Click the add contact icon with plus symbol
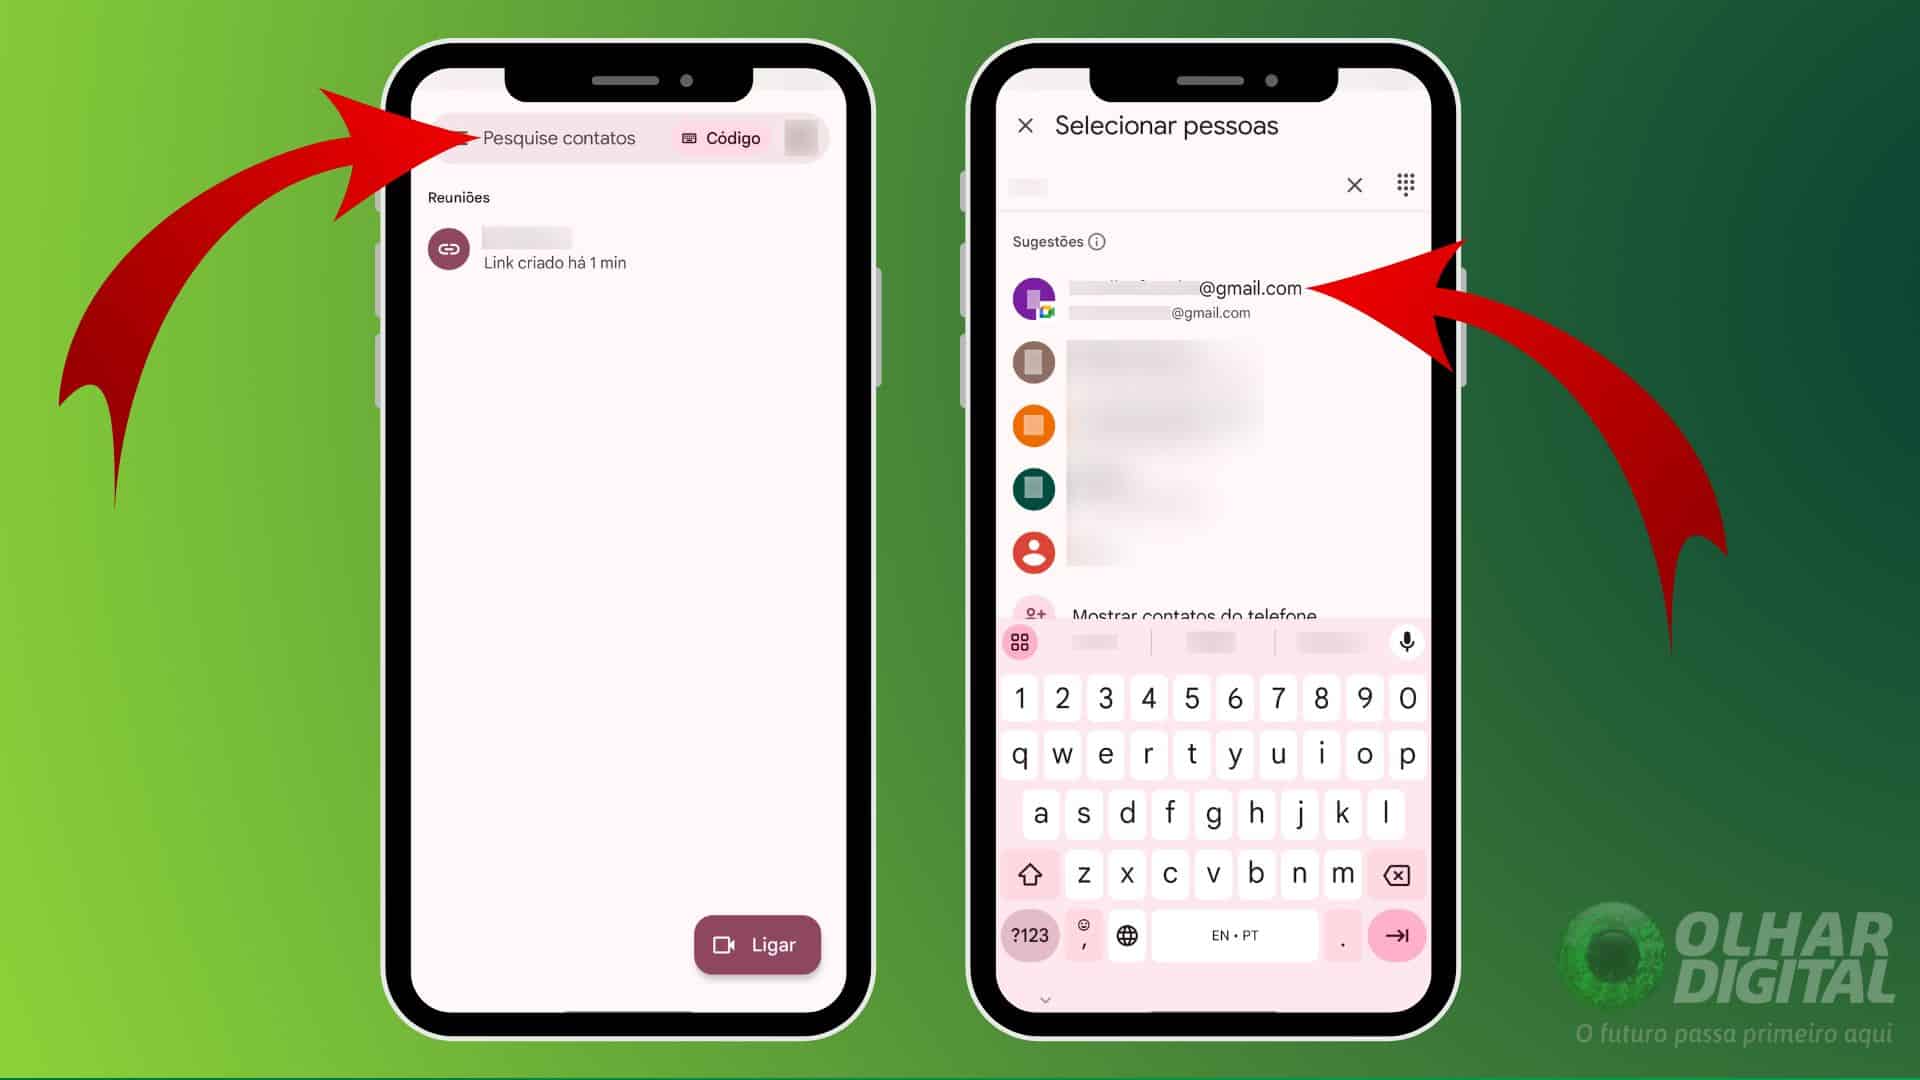This screenshot has height=1080, width=1920. click(x=1034, y=609)
